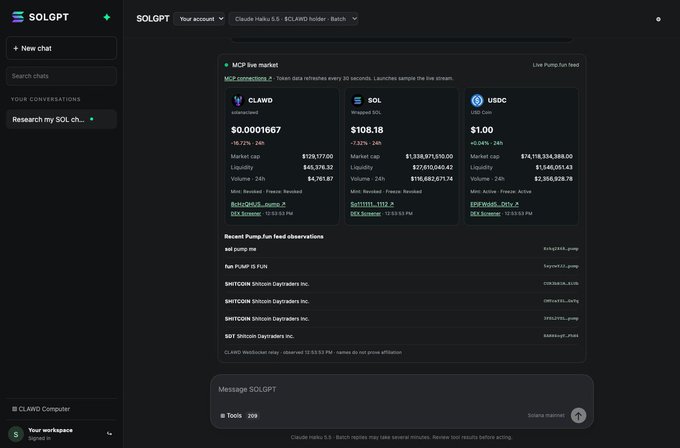Click the 'USD Coin' subtitle
The height and width of the screenshot is (448, 680).
[481, 112]
